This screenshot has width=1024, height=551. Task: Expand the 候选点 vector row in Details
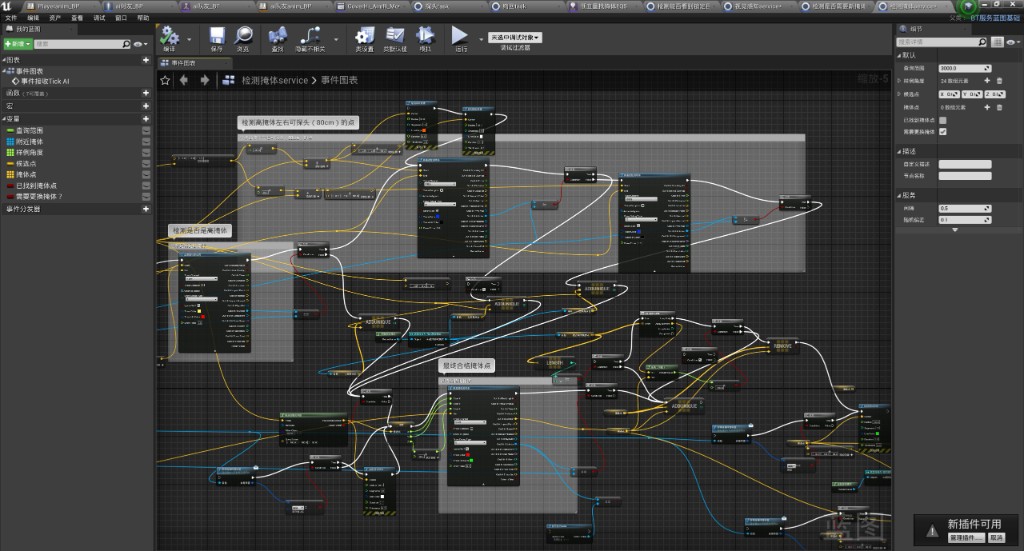tap(899, 94)
